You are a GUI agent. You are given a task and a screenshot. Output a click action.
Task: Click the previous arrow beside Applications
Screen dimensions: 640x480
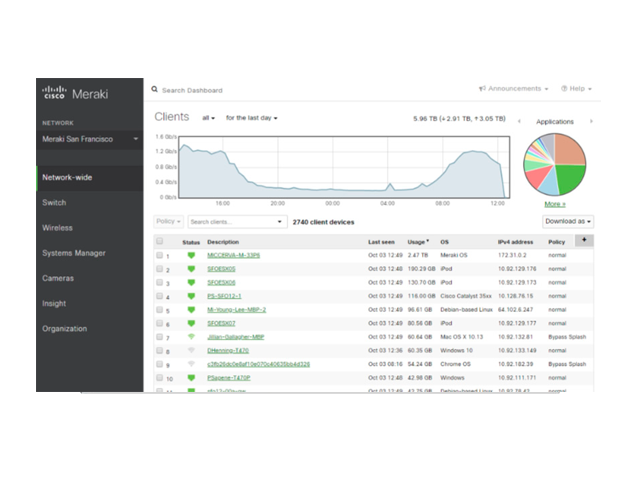coord(519,121)
